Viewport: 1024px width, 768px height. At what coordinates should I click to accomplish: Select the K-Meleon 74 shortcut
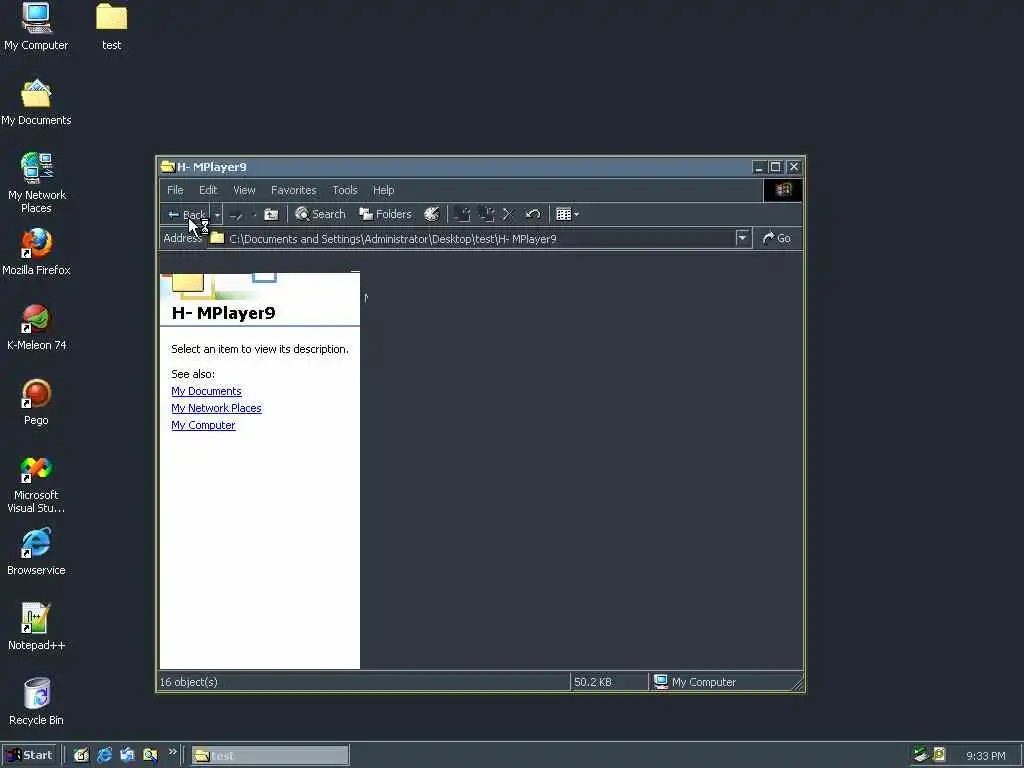pos(37,327)
